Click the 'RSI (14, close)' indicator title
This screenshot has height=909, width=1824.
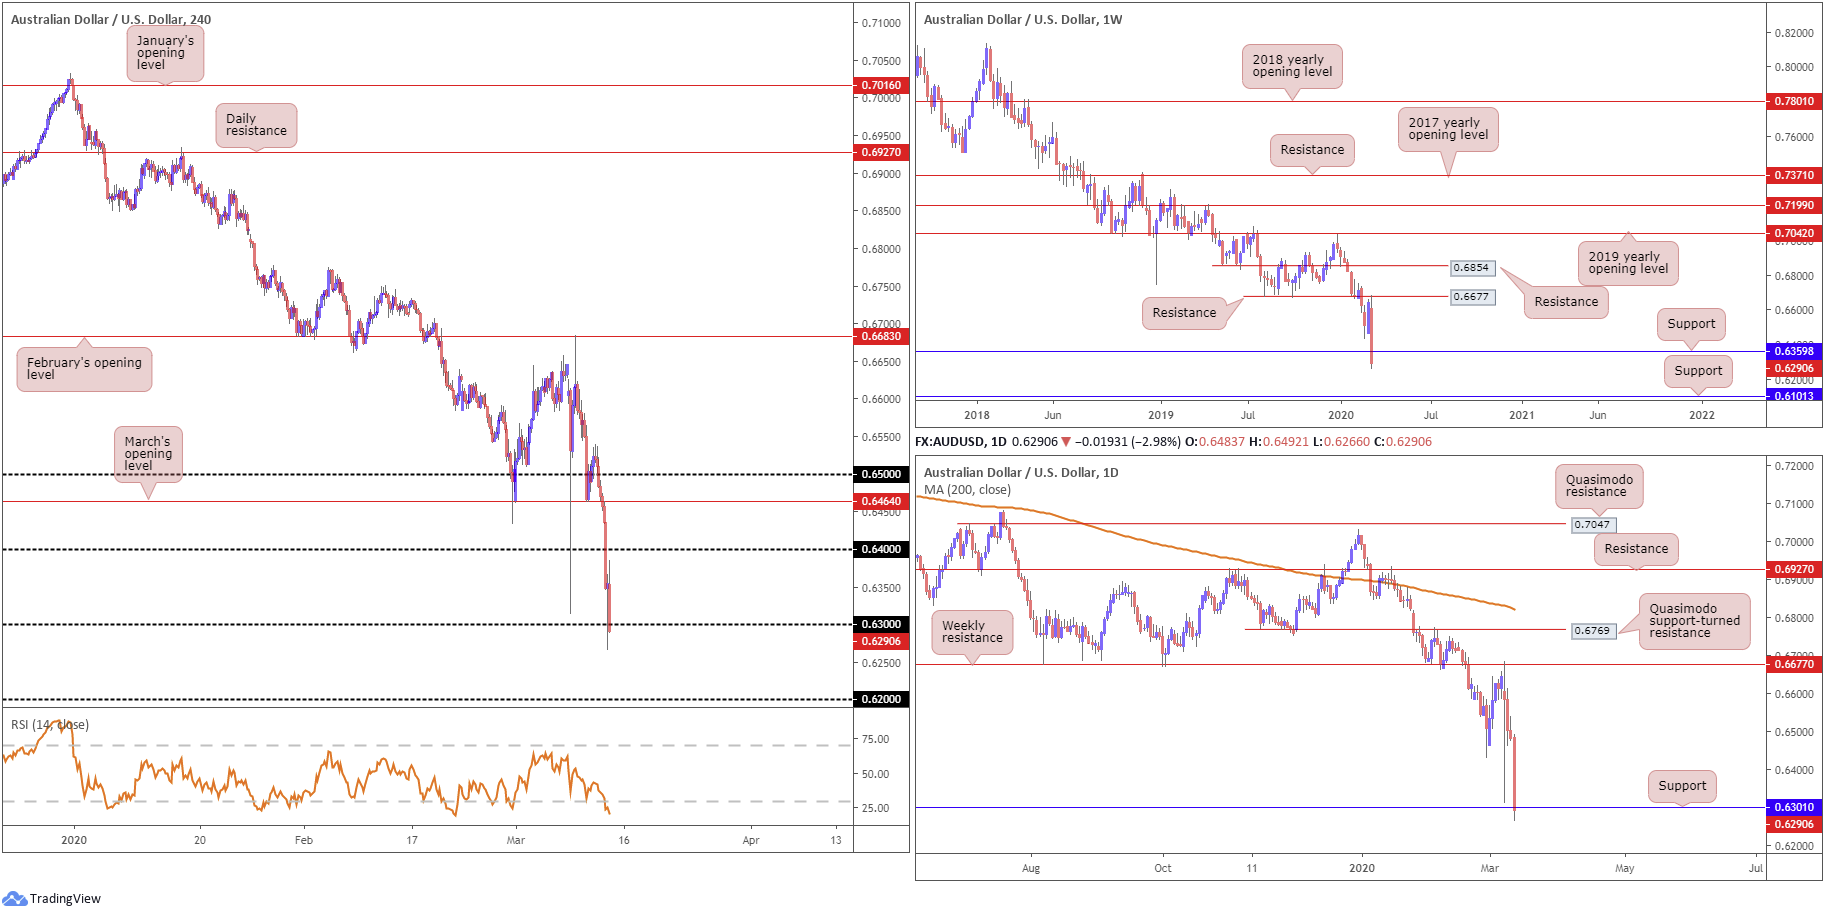click(50, 725)
